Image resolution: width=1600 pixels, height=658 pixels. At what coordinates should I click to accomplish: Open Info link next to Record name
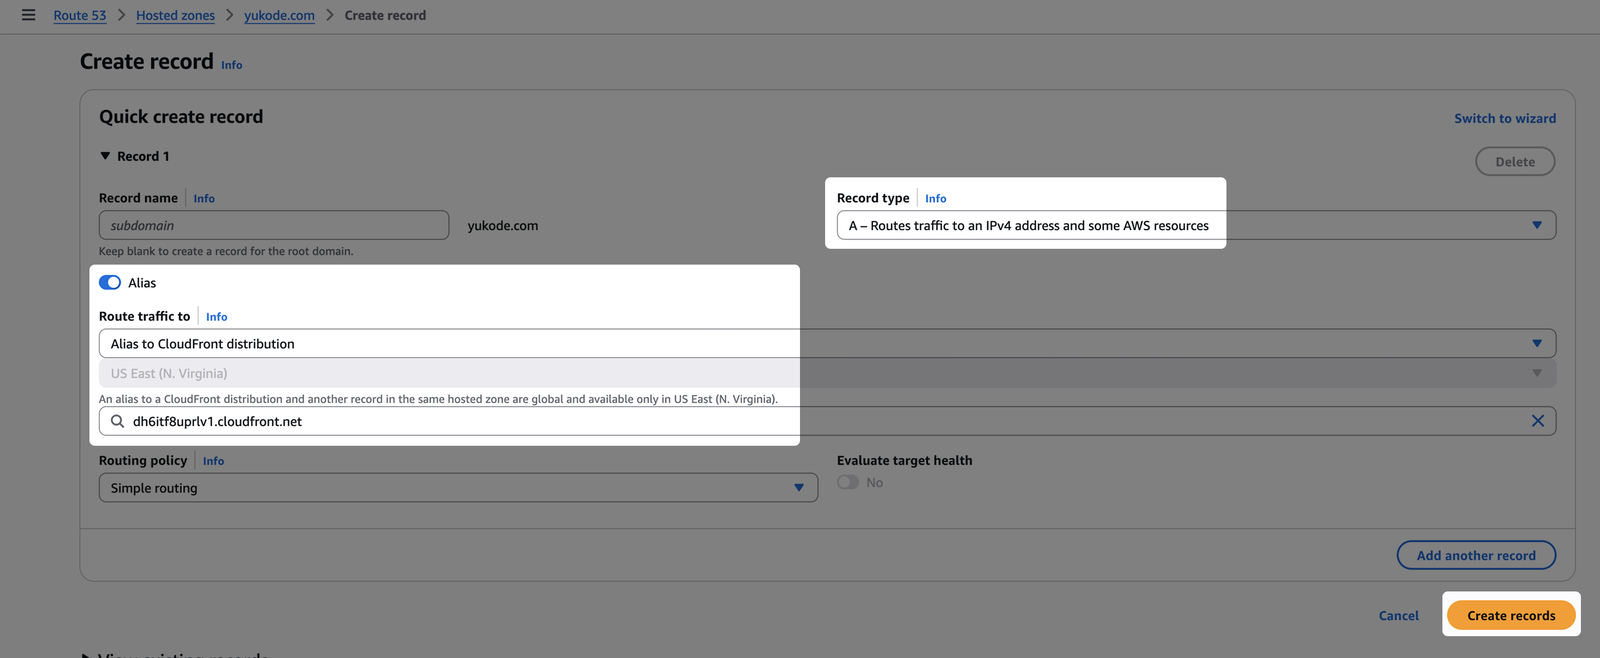204,198
